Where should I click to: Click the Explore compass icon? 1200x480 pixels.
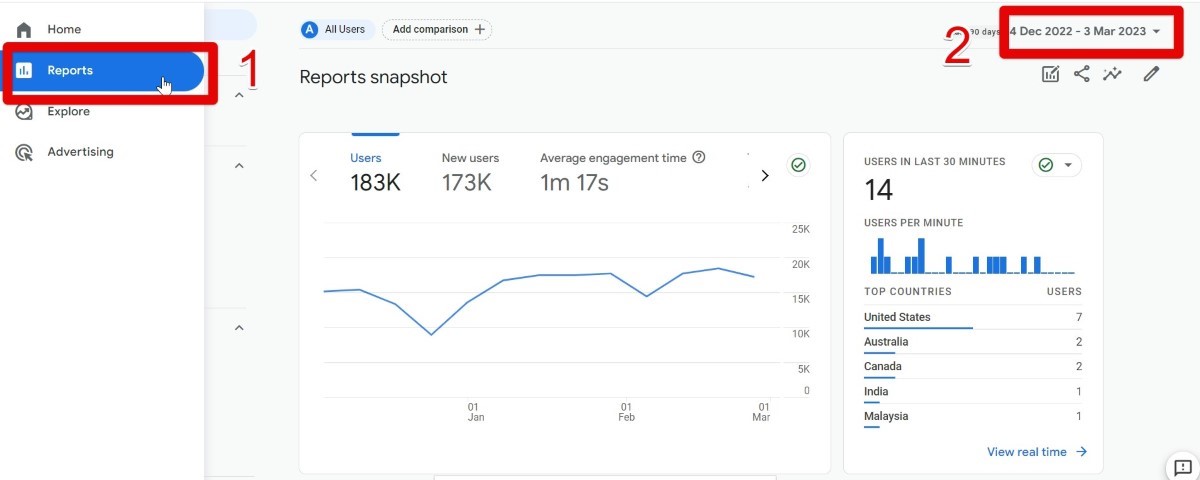point(24,111)
